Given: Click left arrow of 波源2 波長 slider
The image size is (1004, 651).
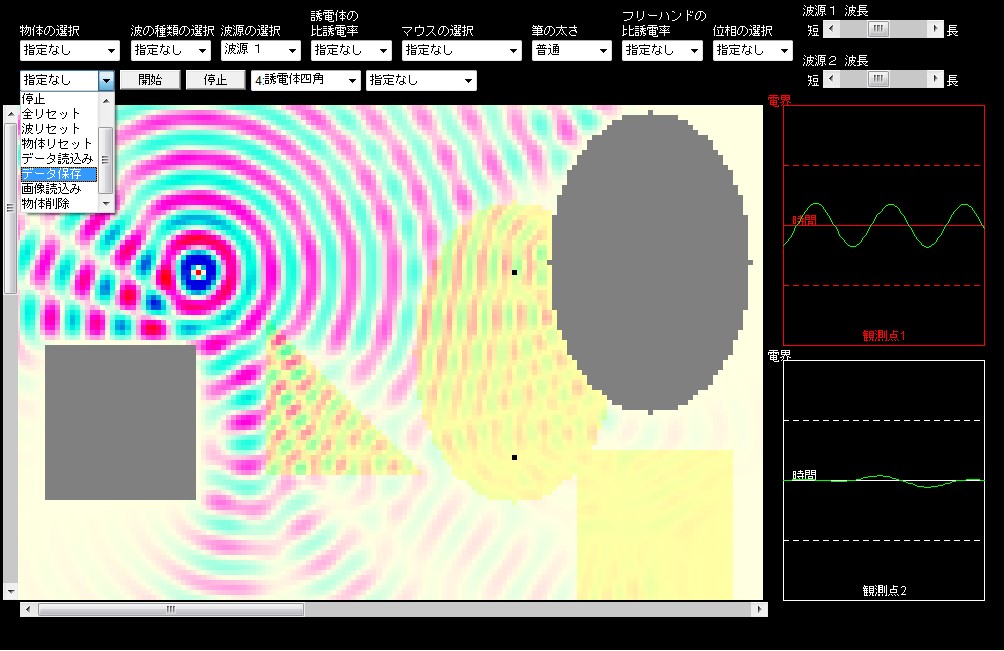Looking at the screenshot, I should (831, 79).
